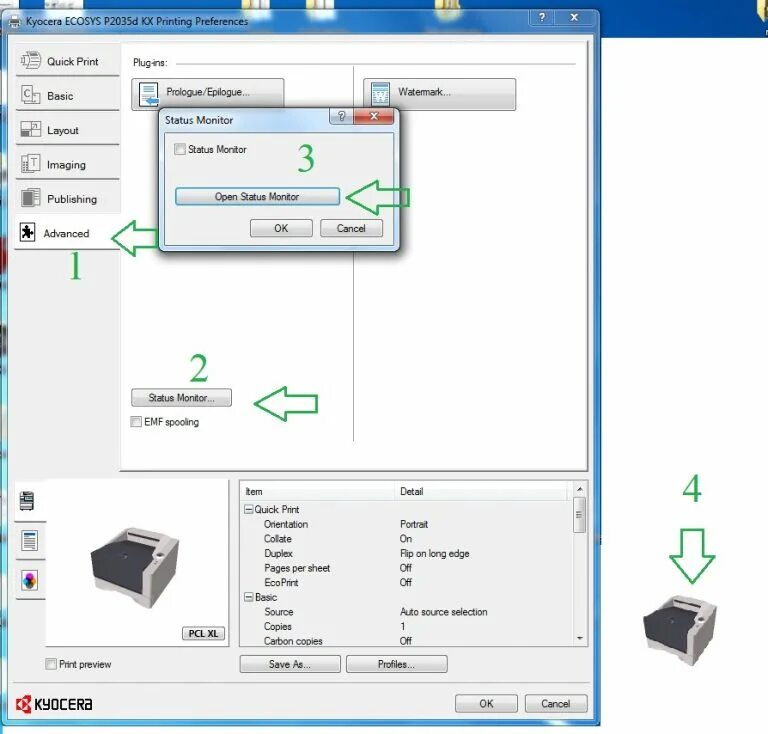The image size is (768, 734).
Task: Open the Layout tab
Action: [x=68, y=130]
